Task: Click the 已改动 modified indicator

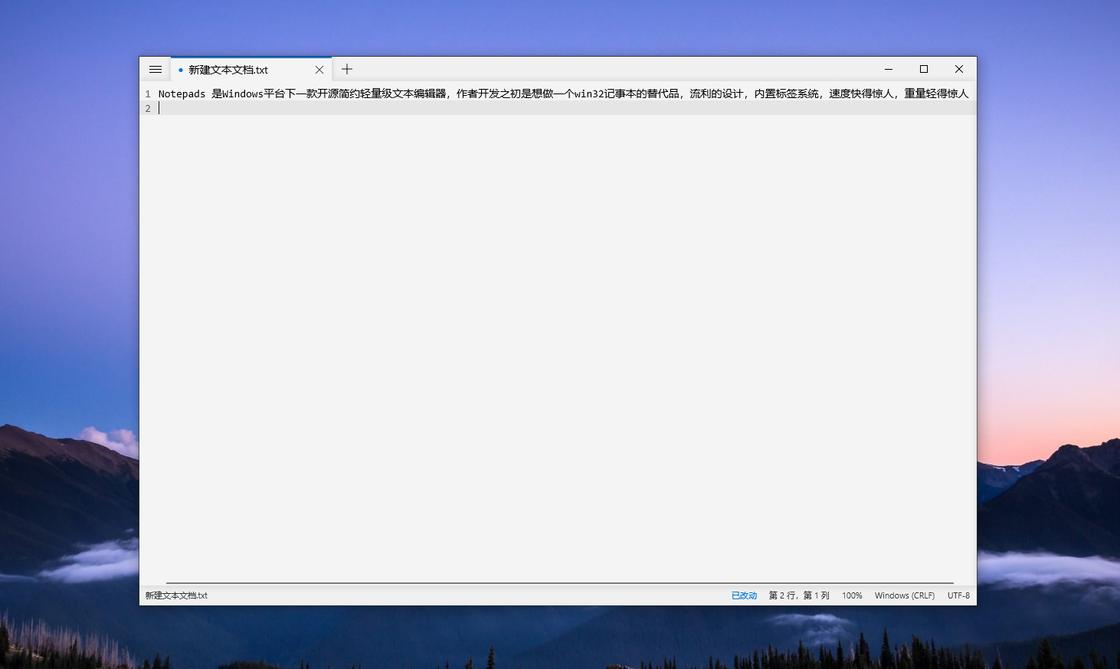Action: click(744, 595)
